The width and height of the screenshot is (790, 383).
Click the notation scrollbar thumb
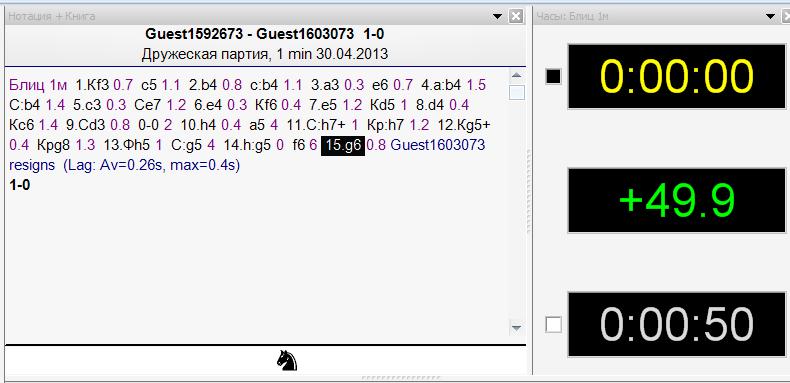pos(516,93)
